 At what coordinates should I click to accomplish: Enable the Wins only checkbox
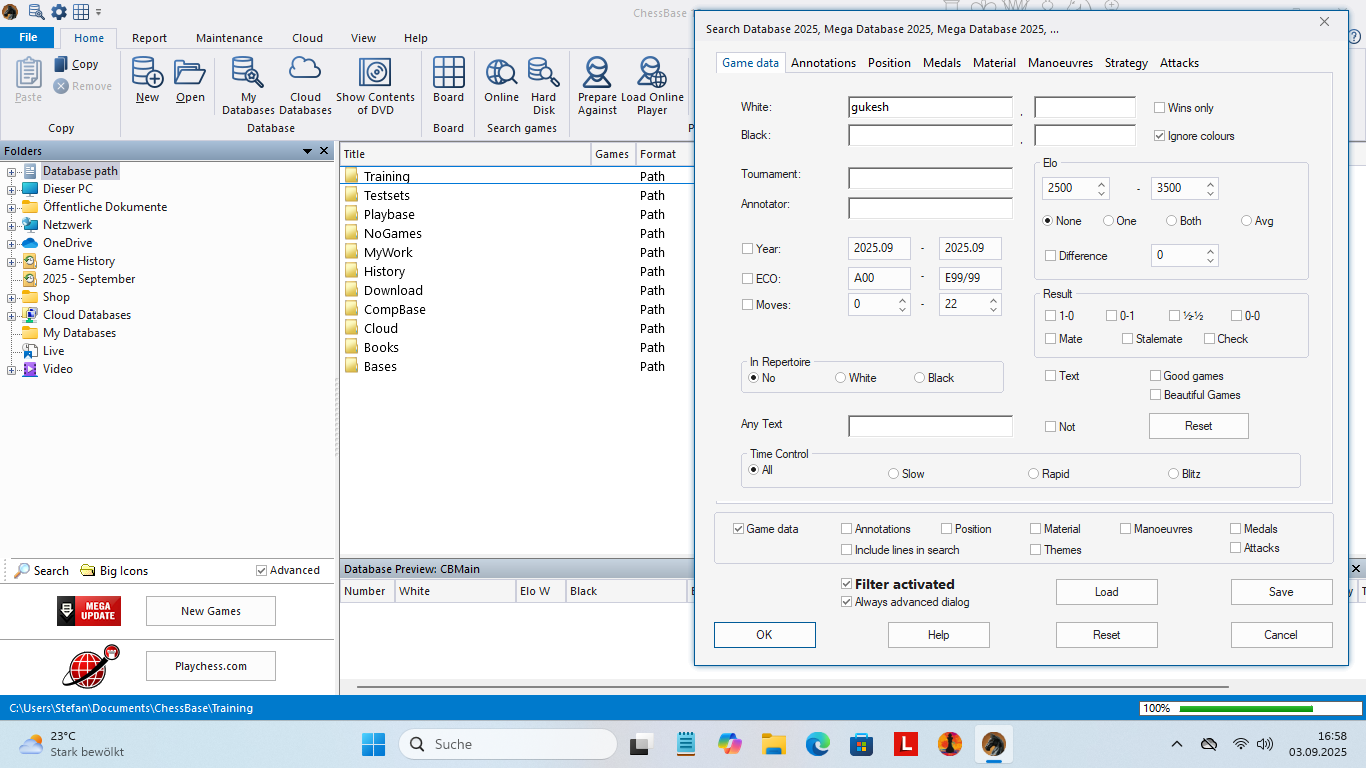[1160, 108]
